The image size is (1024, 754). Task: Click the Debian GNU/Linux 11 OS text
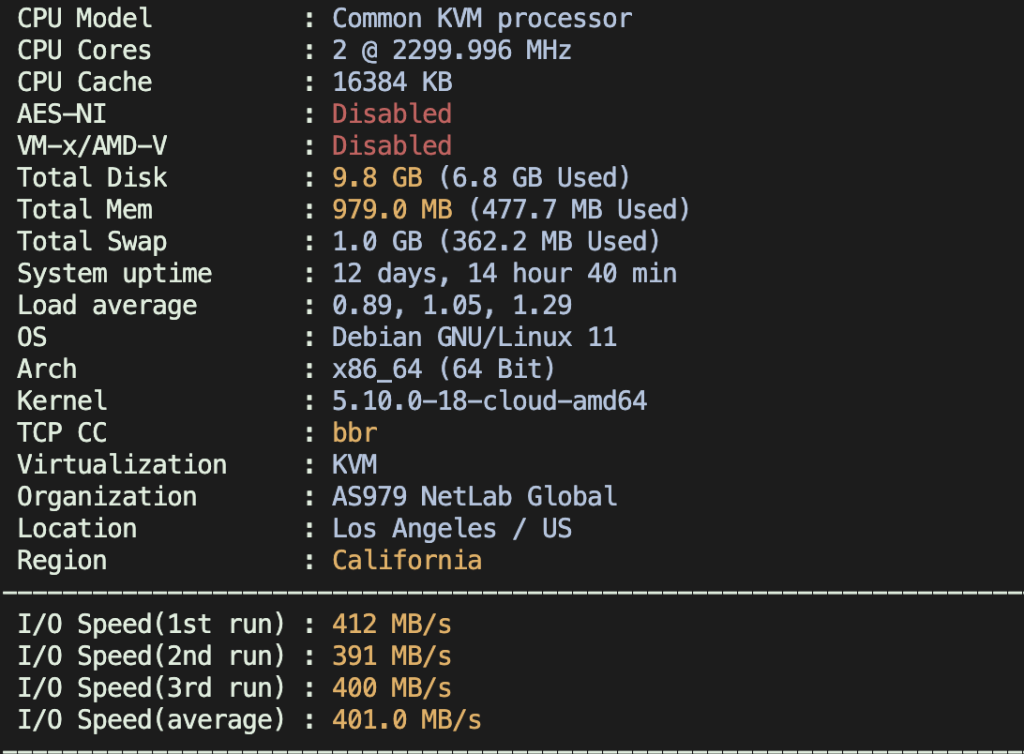coord(474,337)
